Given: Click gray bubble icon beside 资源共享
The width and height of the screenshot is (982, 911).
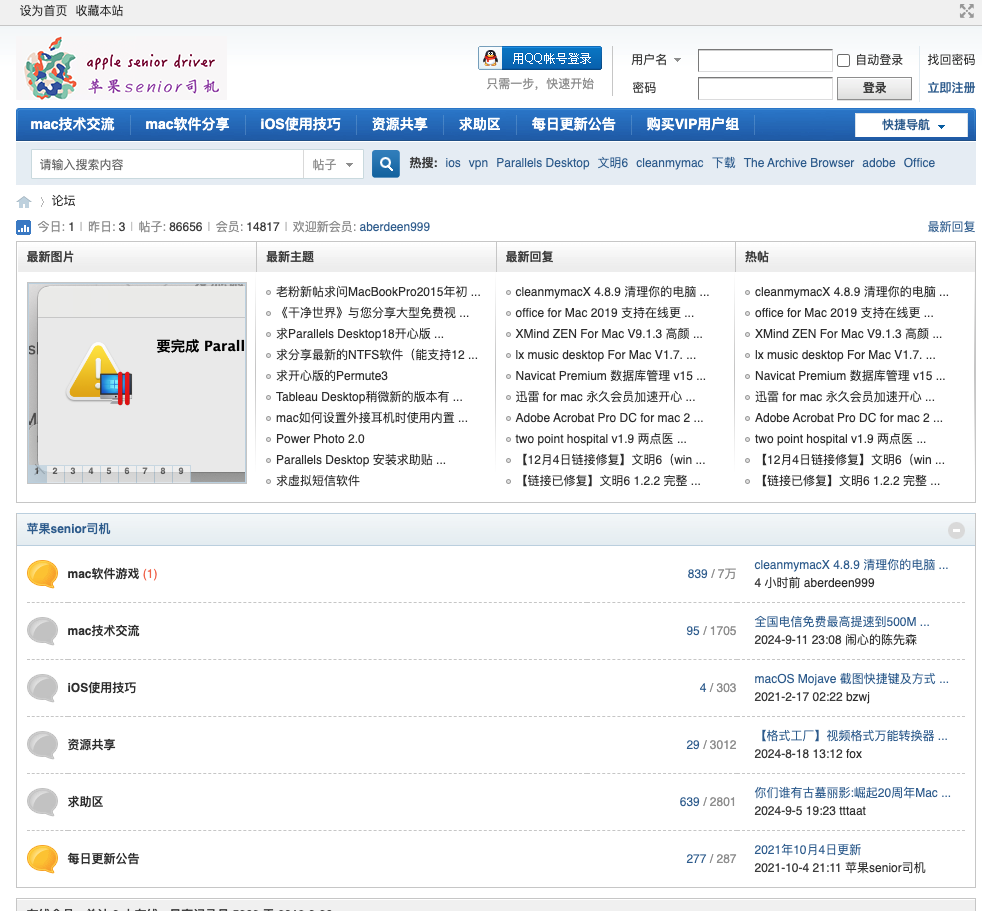Looking at the screenshot, I should point(43,744).
